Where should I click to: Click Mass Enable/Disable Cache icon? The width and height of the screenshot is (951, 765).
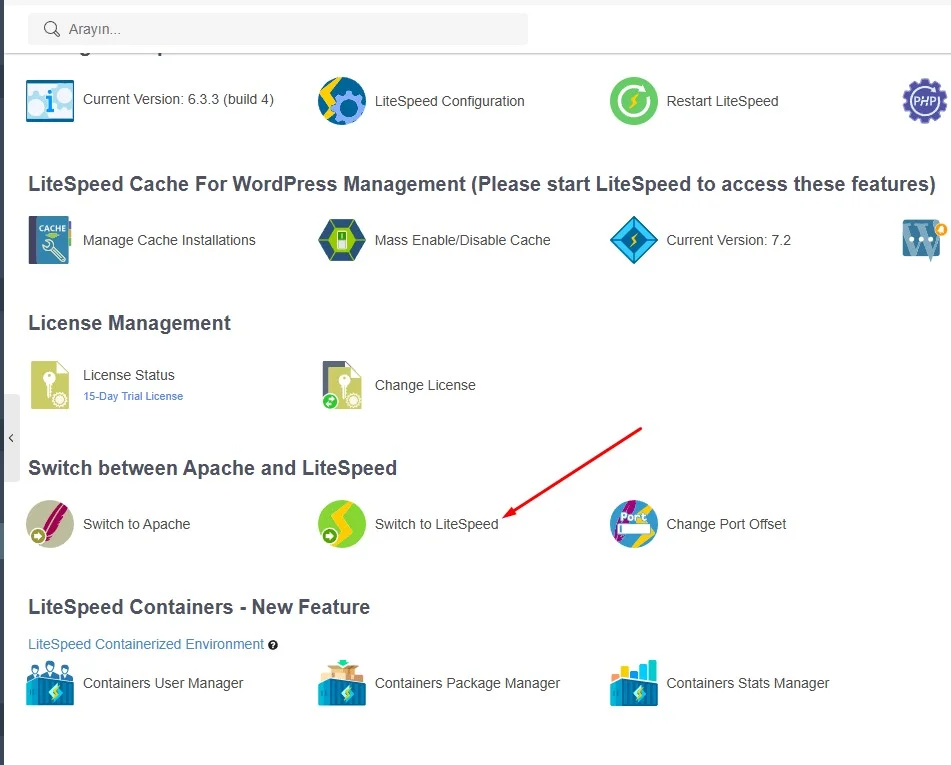click(x=342, y=240)
